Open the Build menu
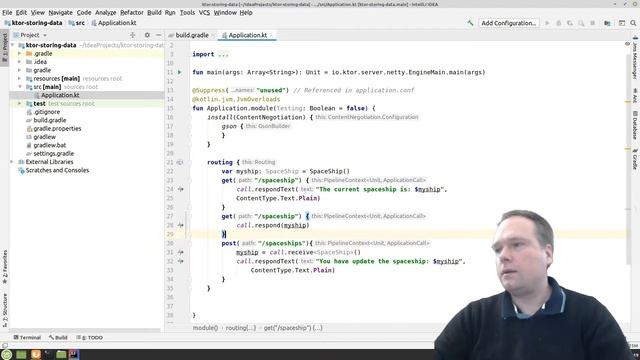This screenshot has height=360, width=640. coord(154,13)
